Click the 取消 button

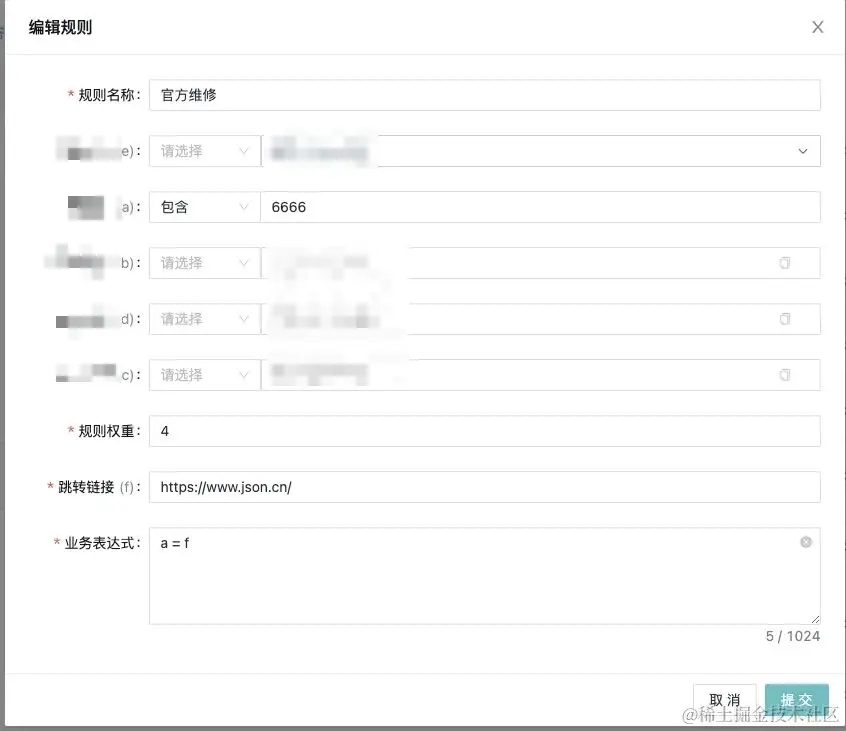pyautogui.click(x=725, y=700)
